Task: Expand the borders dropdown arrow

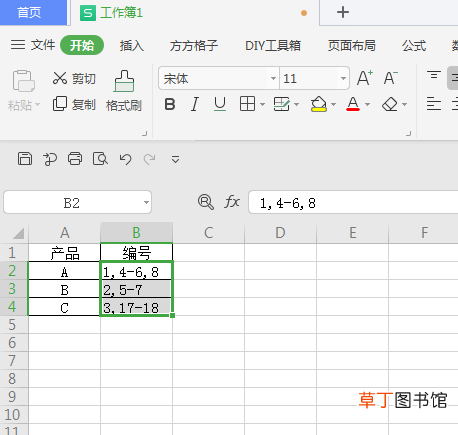Action: (x=262, y=105)
